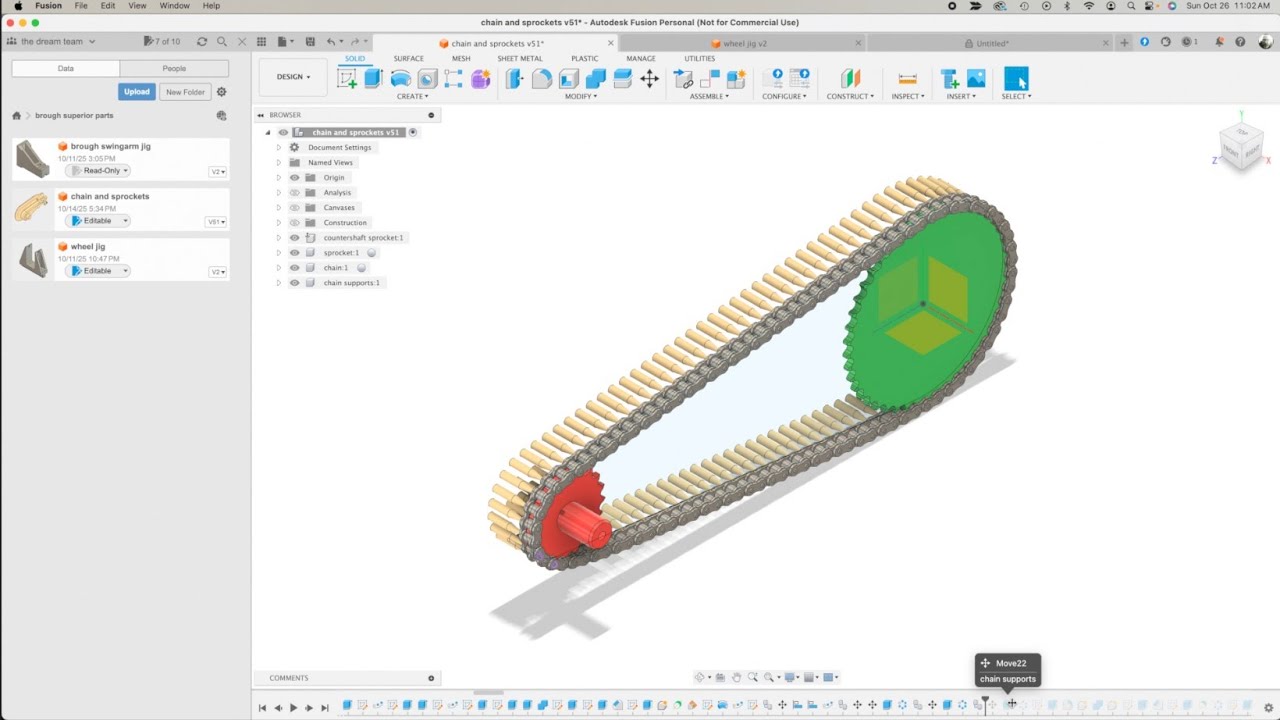Switch to the SHEET METAL ribbon tab
The width and height of the screenshot is (1280, 720).
pyautogui.click(x=520, y=58)
